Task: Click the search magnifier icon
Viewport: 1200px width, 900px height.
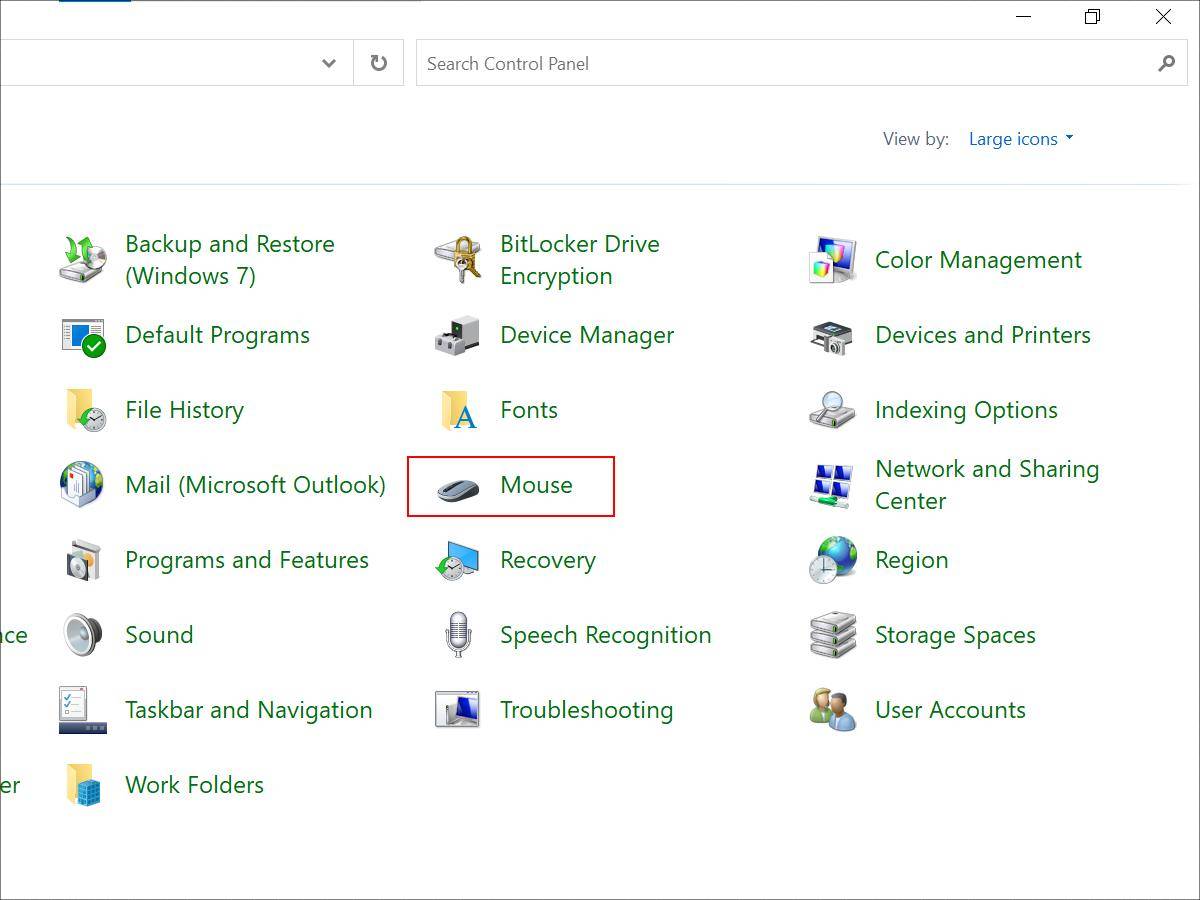Action: [x=1166, y=63]
